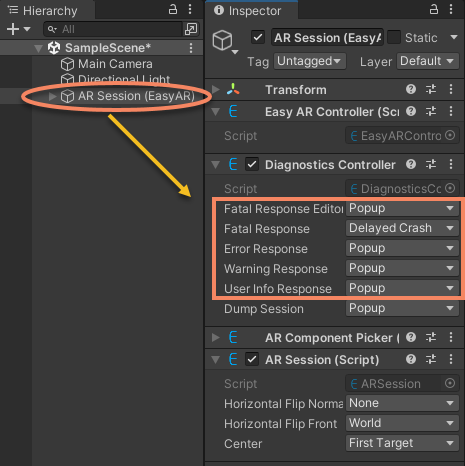
Task: Disable the Diagnostics Controller component checkbox
Action: (x=252, y=164)
